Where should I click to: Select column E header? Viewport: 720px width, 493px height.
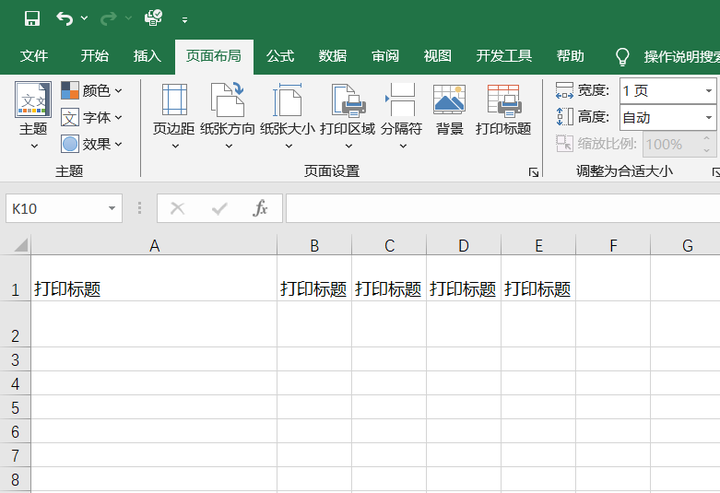(x=539, y=246)
